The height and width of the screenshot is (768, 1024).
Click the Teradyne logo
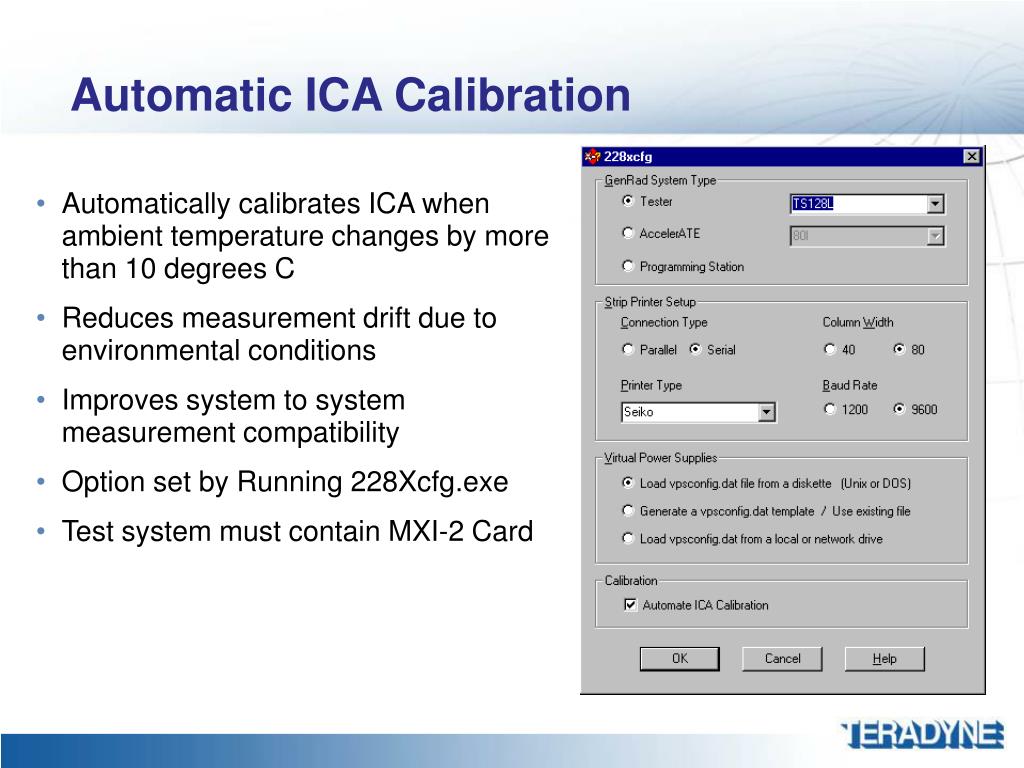click(x=921, y=735)
